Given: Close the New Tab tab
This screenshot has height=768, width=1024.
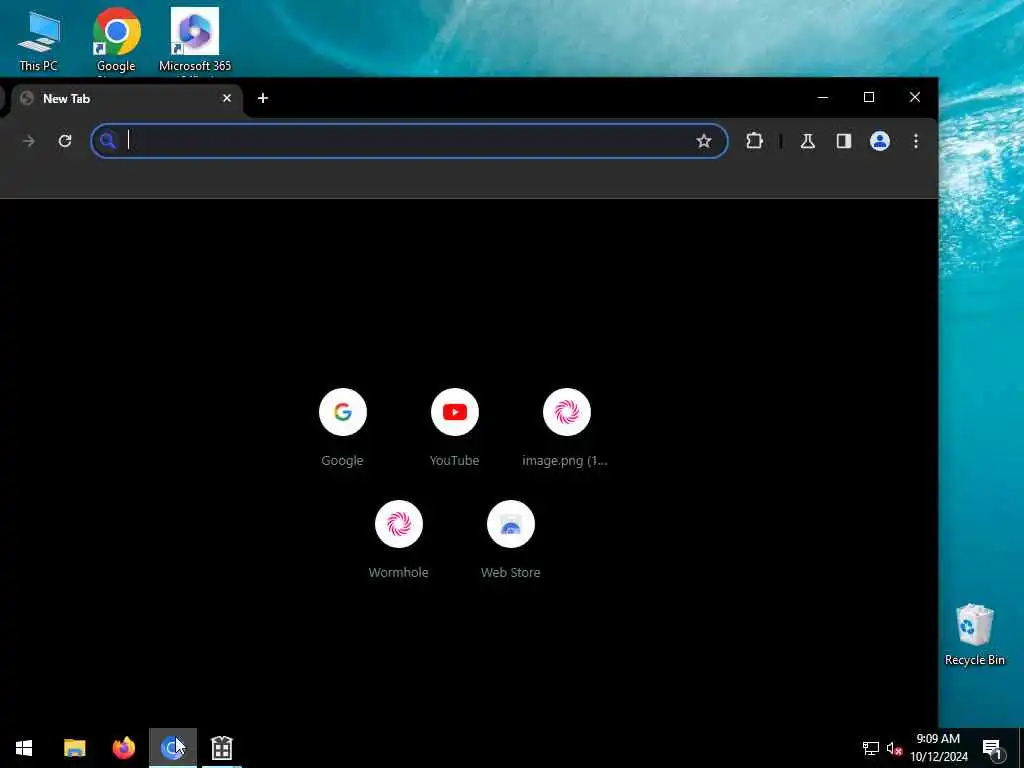Looking at the screenshot, I should (227, 98).
